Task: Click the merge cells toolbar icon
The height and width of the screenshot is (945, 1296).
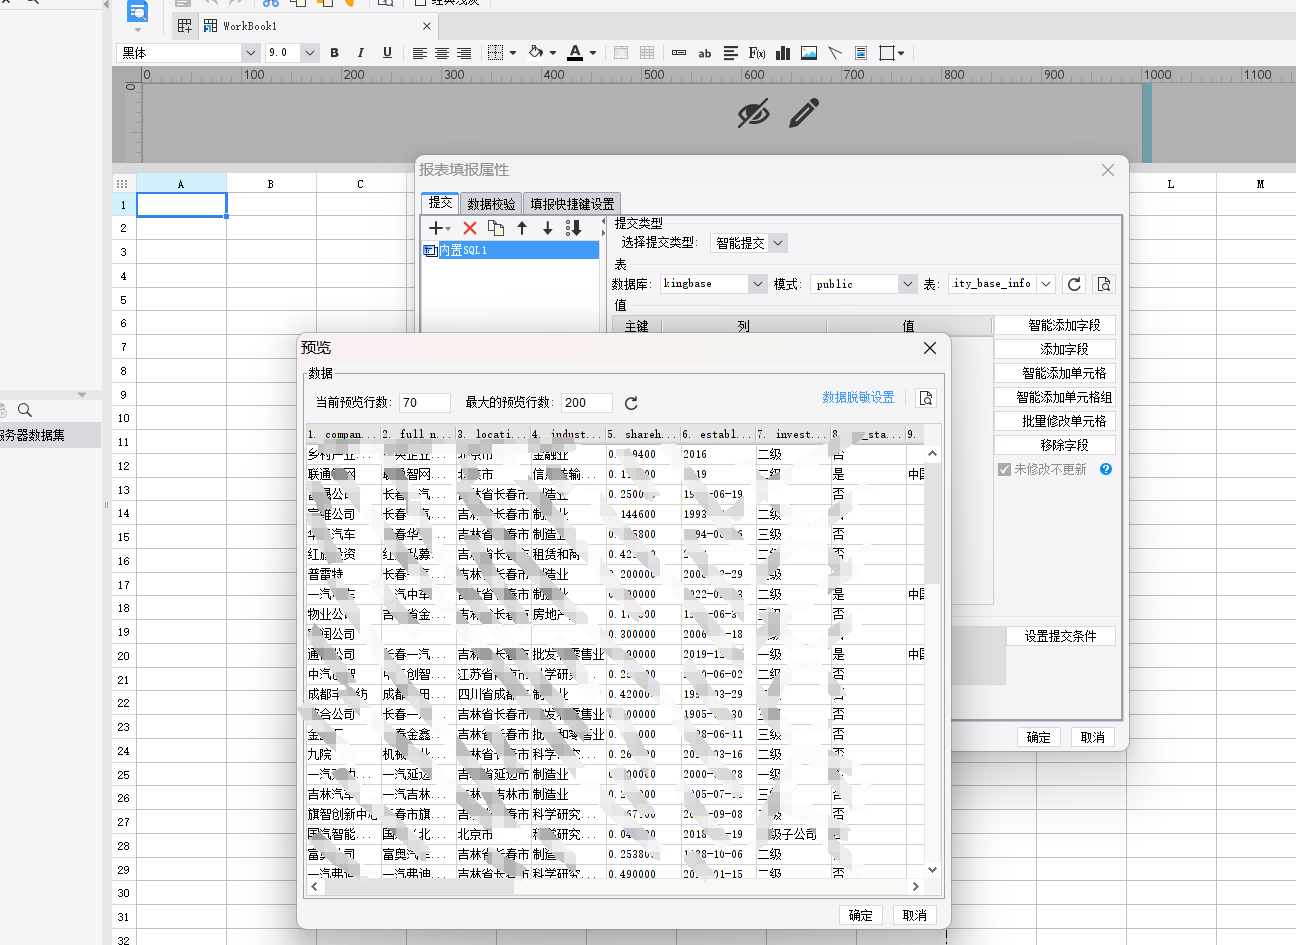Action: click(621, 53)
